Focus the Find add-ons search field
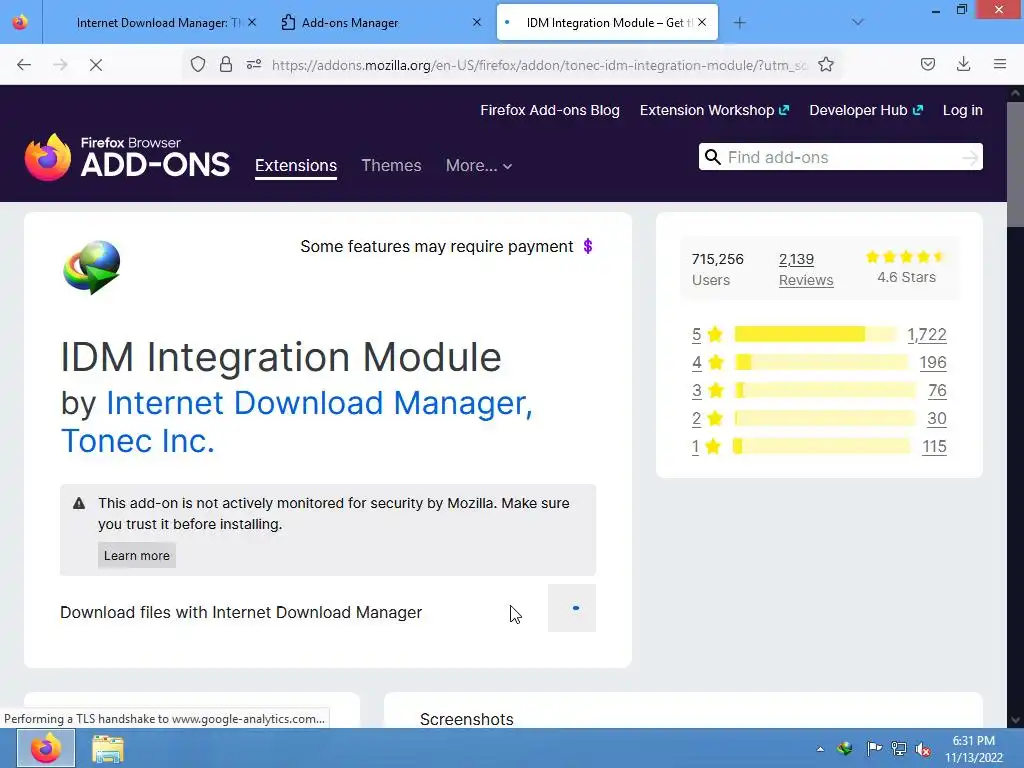The image size is (1024, 768). [840, 157]
